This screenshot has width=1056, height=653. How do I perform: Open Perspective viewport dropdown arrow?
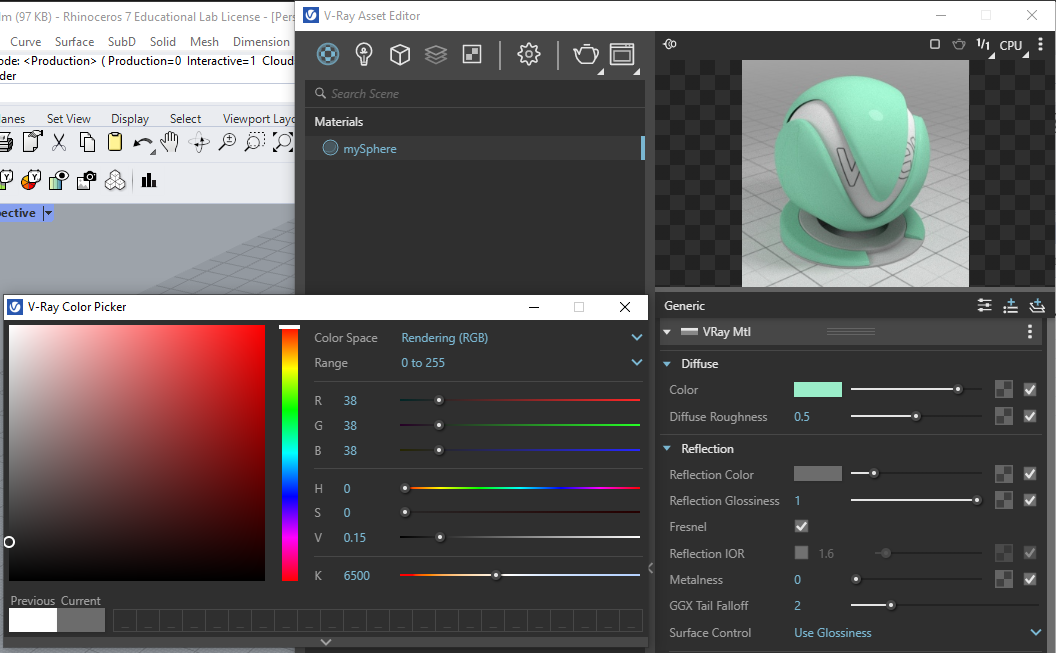click(48, 213)
